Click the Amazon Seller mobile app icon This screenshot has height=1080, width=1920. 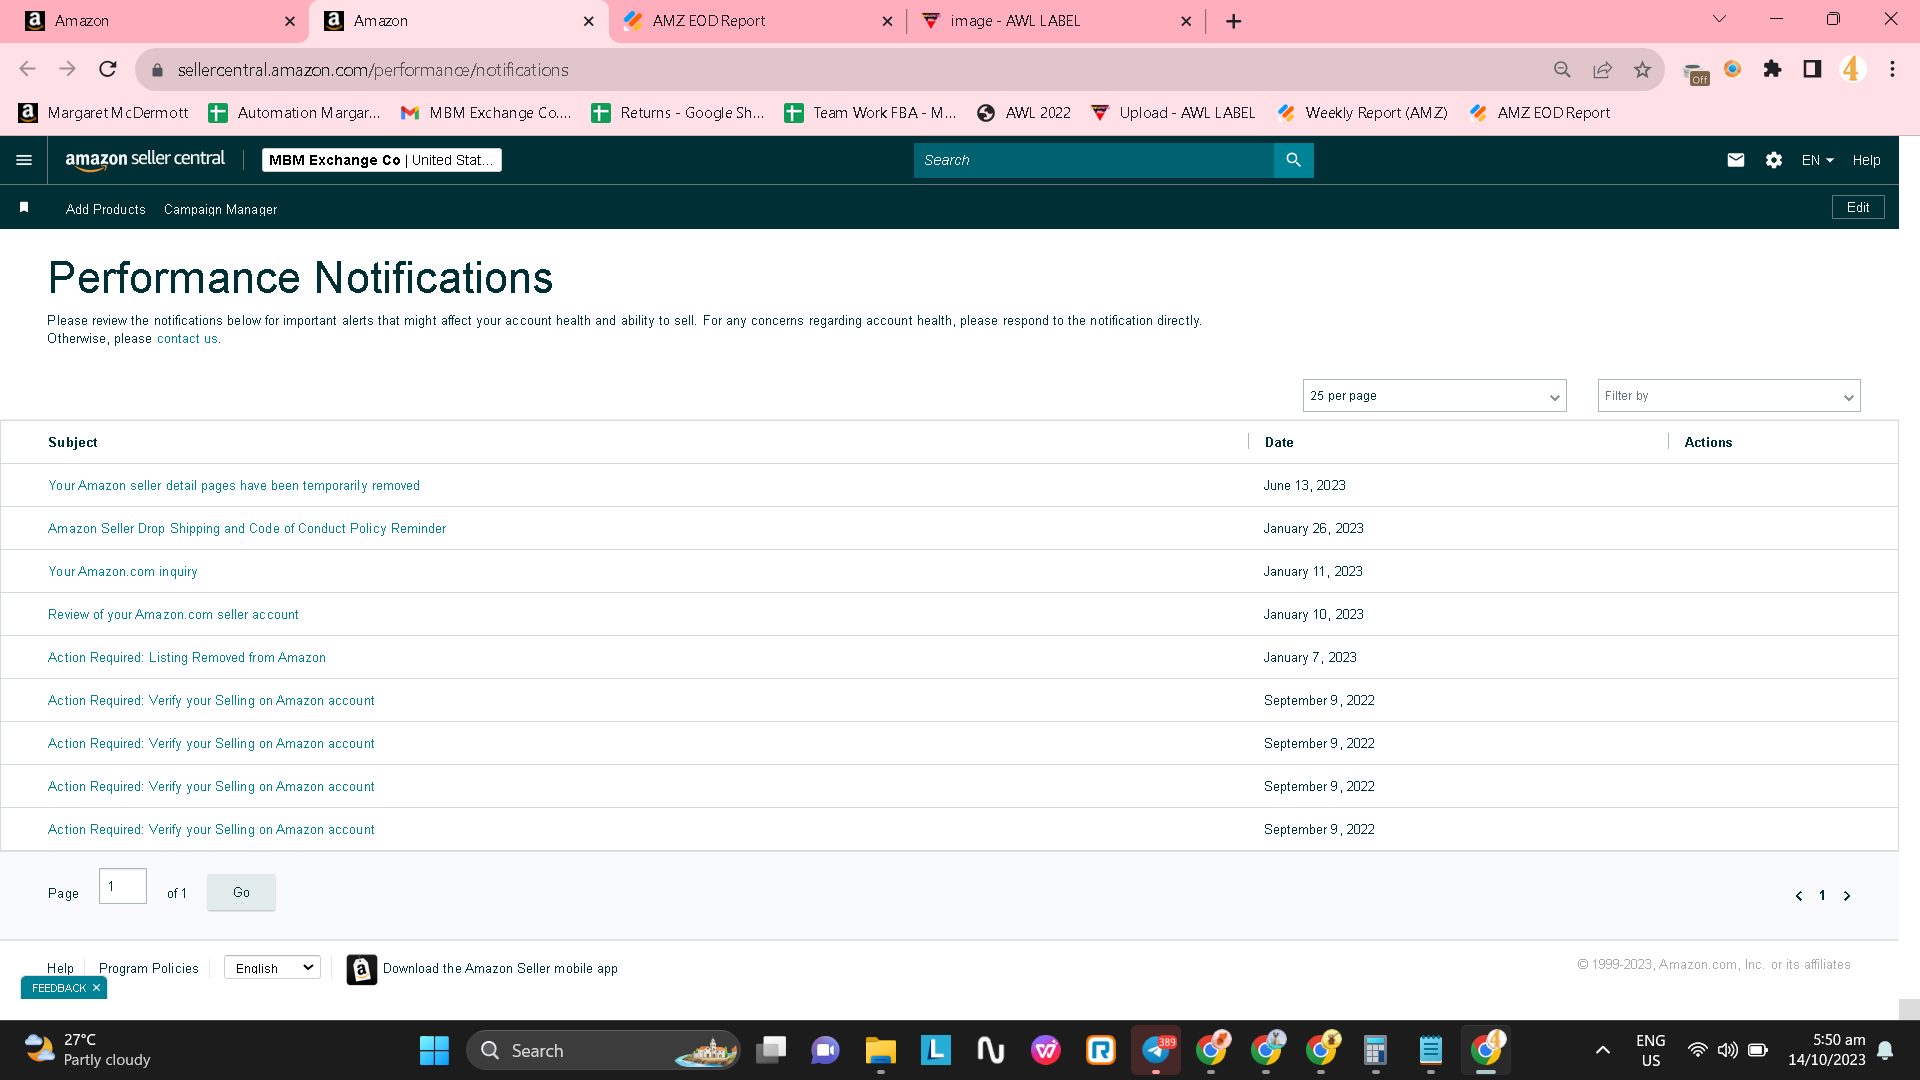362,969
